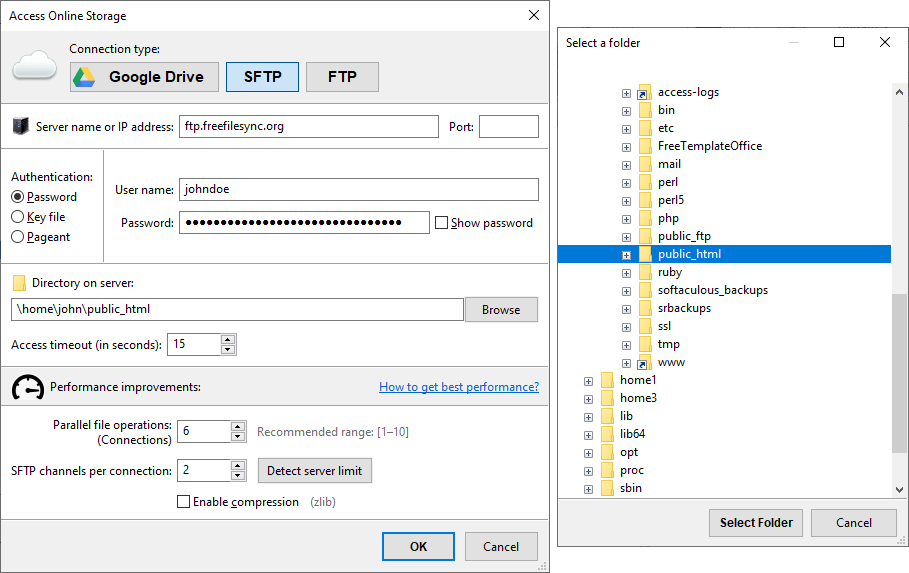This screenshot has width=909, height=573.
Task: Switch connection type to SFTP
Action: click(x=263, y=77)
